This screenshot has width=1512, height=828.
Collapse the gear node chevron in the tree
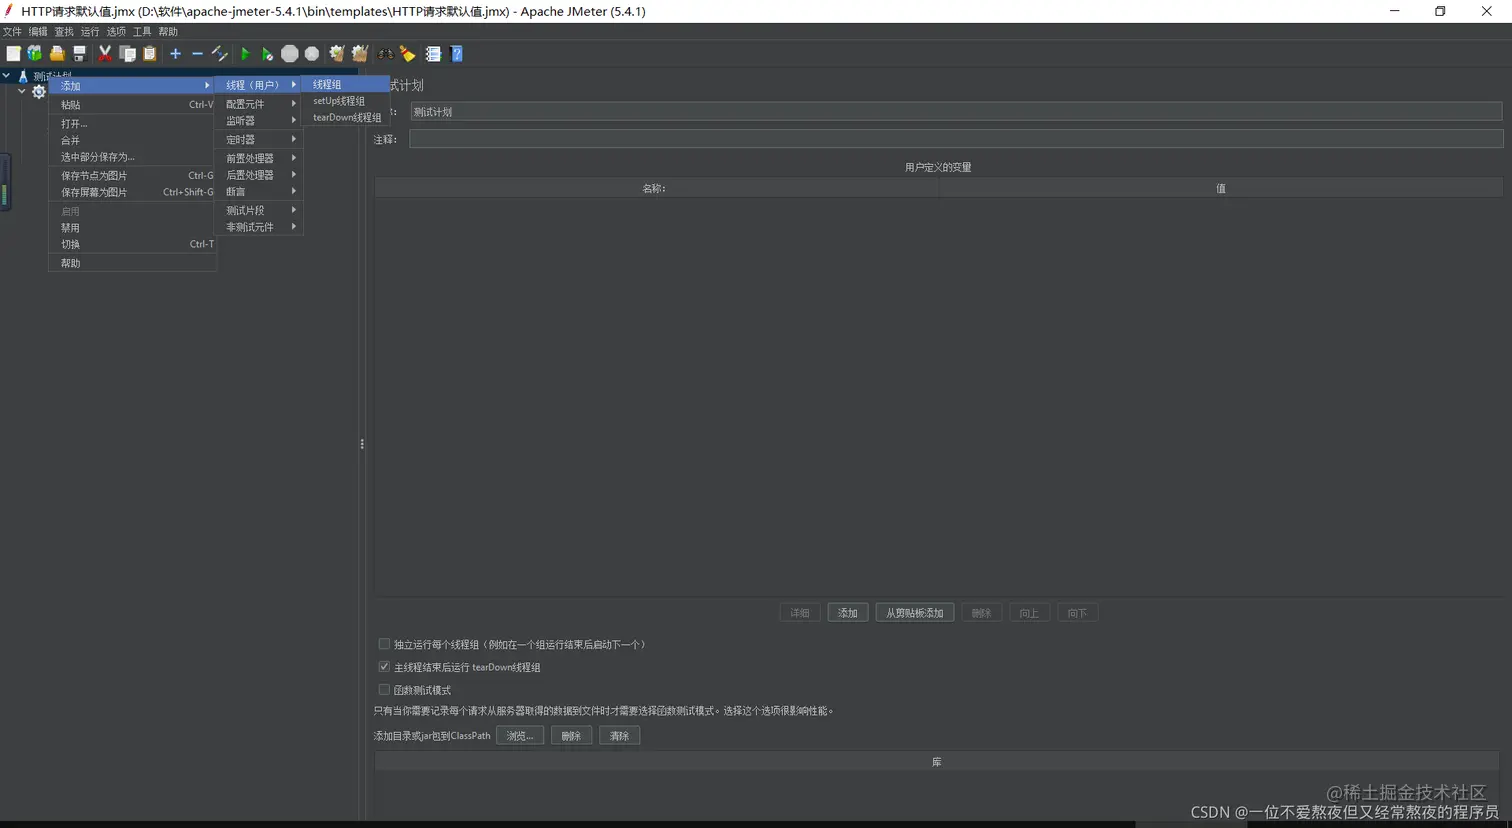pyautogui.click(x=22, y=91)
